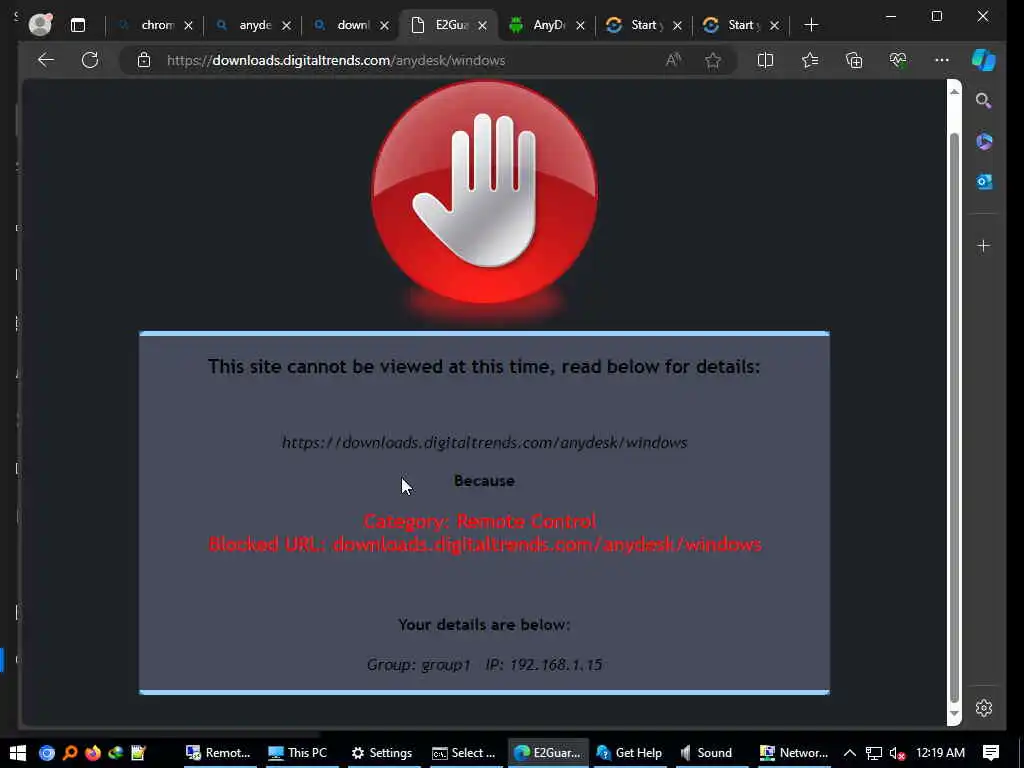Click the scrollbar up arrow
1024x768 pixels.
pyautogui.click(x=954, y=92)
